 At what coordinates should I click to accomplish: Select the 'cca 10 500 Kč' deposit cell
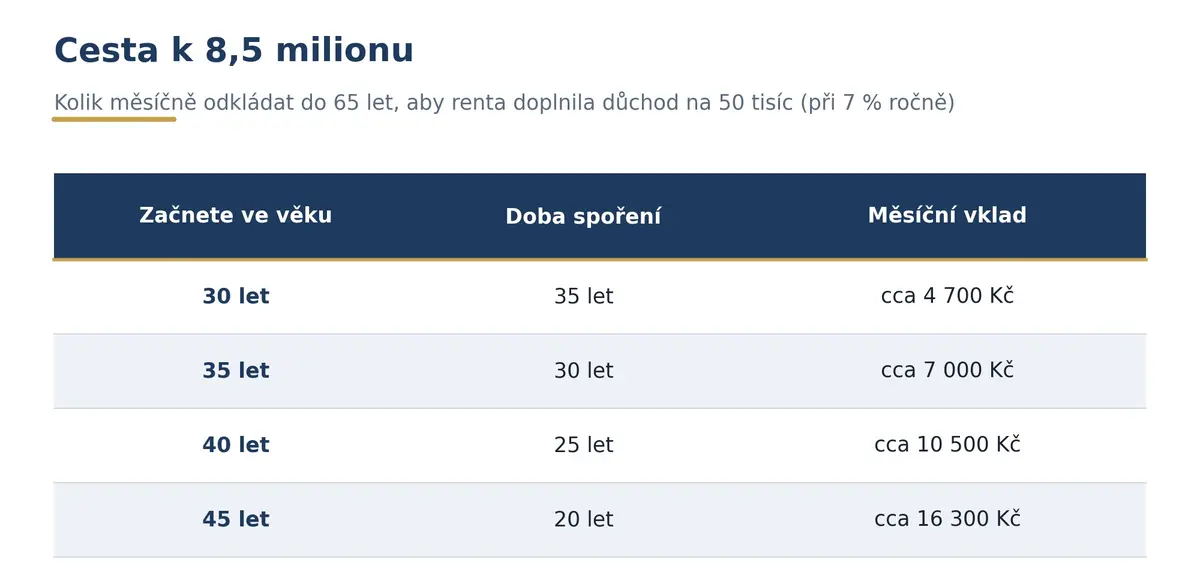tap(947, 445)
